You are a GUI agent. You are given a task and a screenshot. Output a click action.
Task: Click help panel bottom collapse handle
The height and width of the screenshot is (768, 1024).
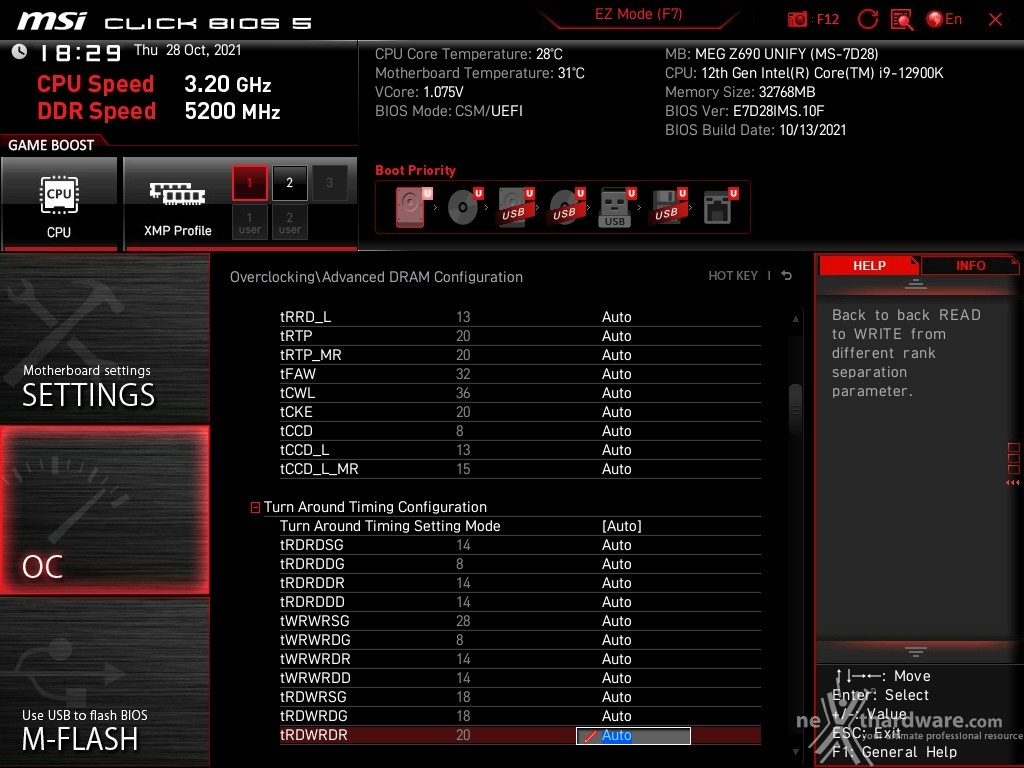coord(916,652)
